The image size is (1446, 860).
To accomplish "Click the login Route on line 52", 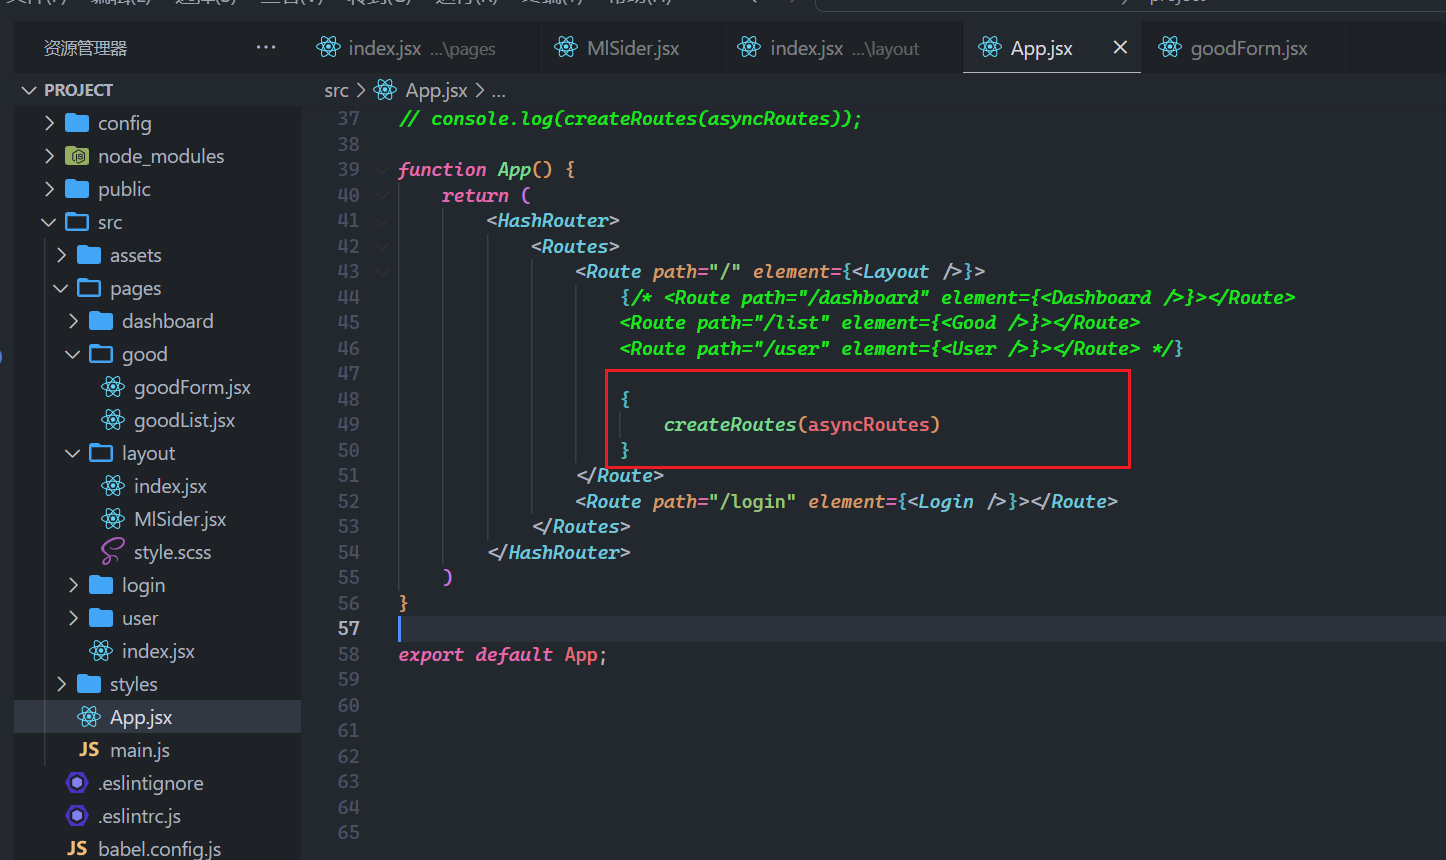I will [x=846, y=502].
